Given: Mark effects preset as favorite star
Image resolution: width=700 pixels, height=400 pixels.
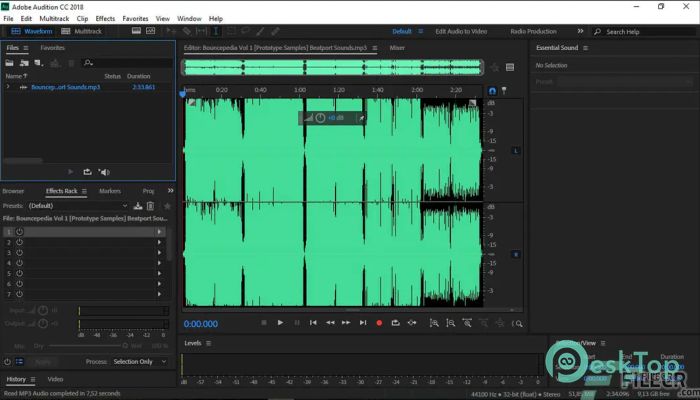Looking at the screenshot, I should click(167, 206).
